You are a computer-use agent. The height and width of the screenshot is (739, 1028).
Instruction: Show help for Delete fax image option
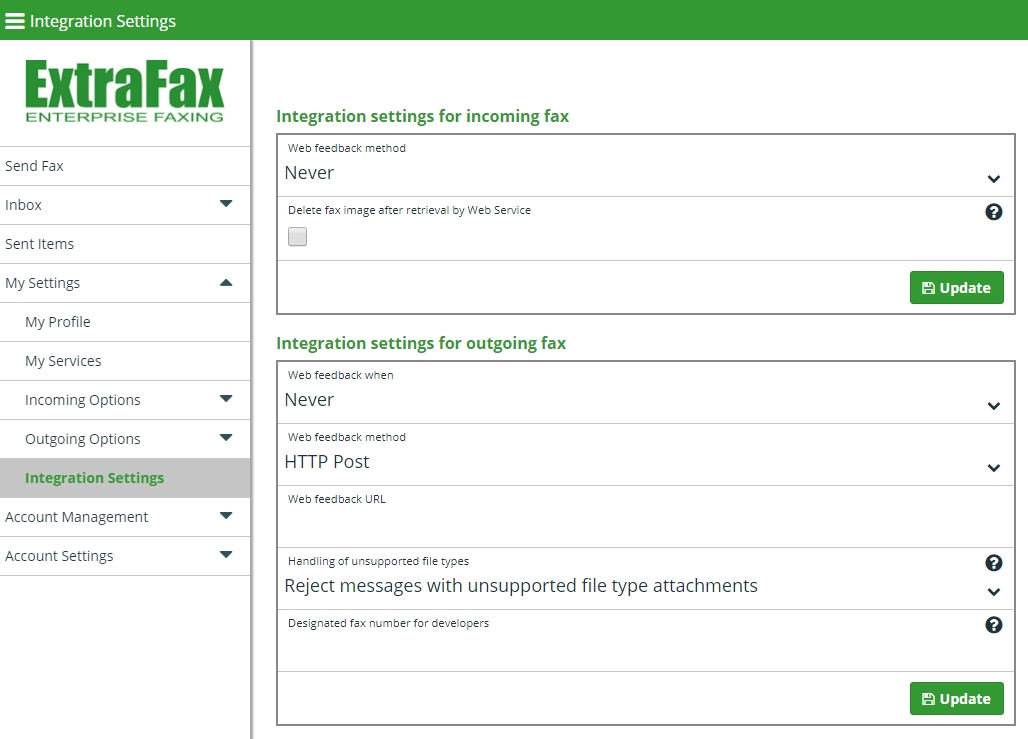pyautogui.click(x=993, y=212)
